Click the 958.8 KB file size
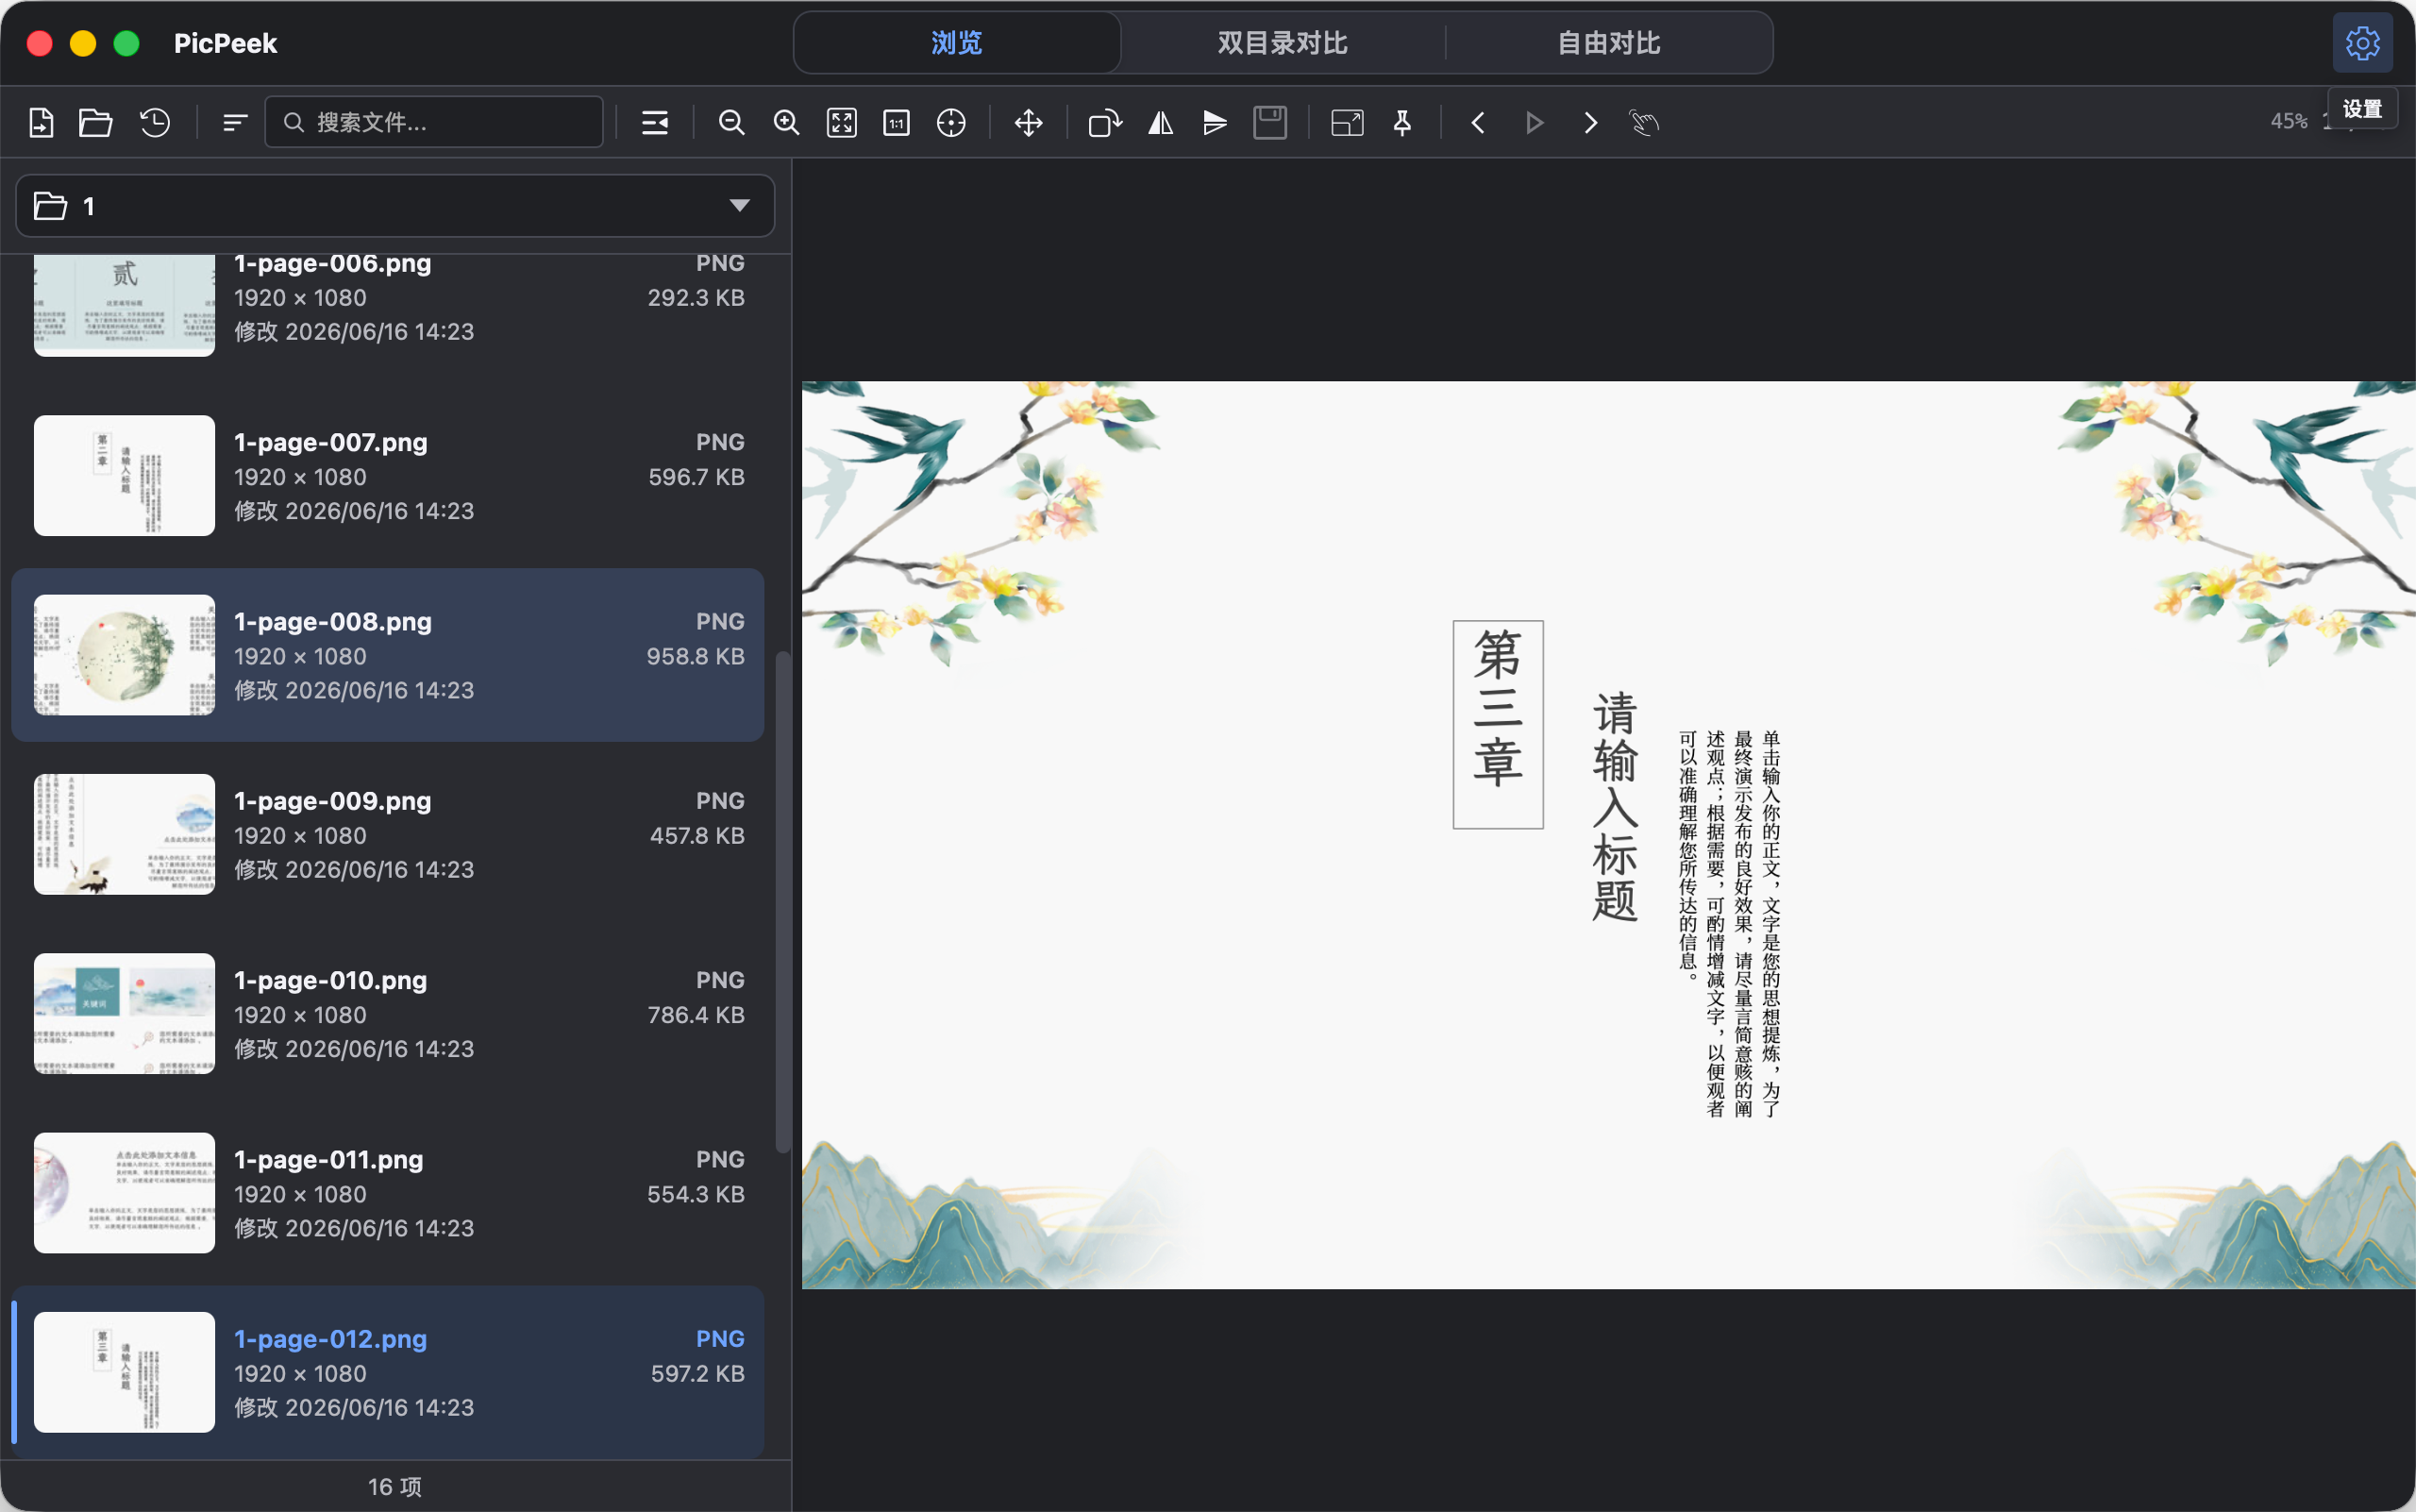This screenshot has width=2416, height=1512. tap(695, 656)
